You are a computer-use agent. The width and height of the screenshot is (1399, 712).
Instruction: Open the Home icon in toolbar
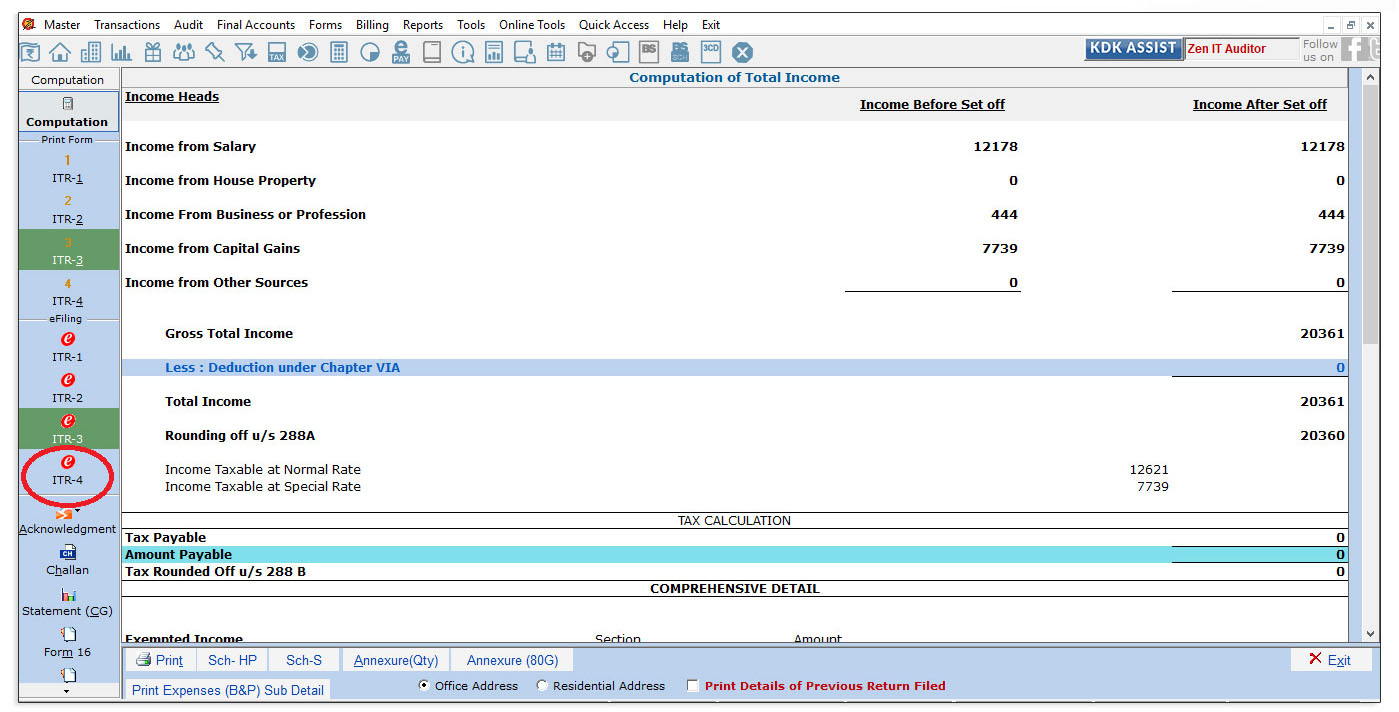pos(60,52)
